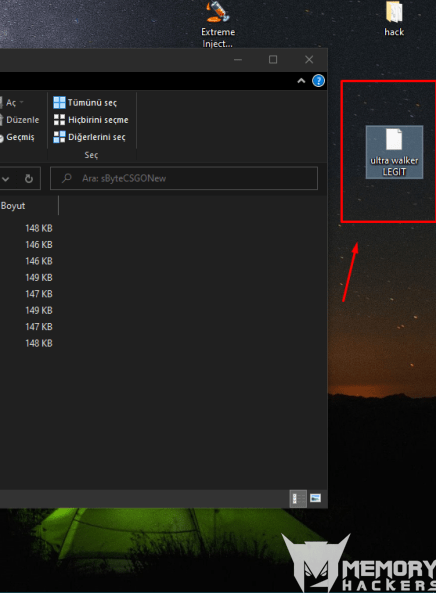
Task: Select the ultra walker LEGIT file
Action: point(394,152)
